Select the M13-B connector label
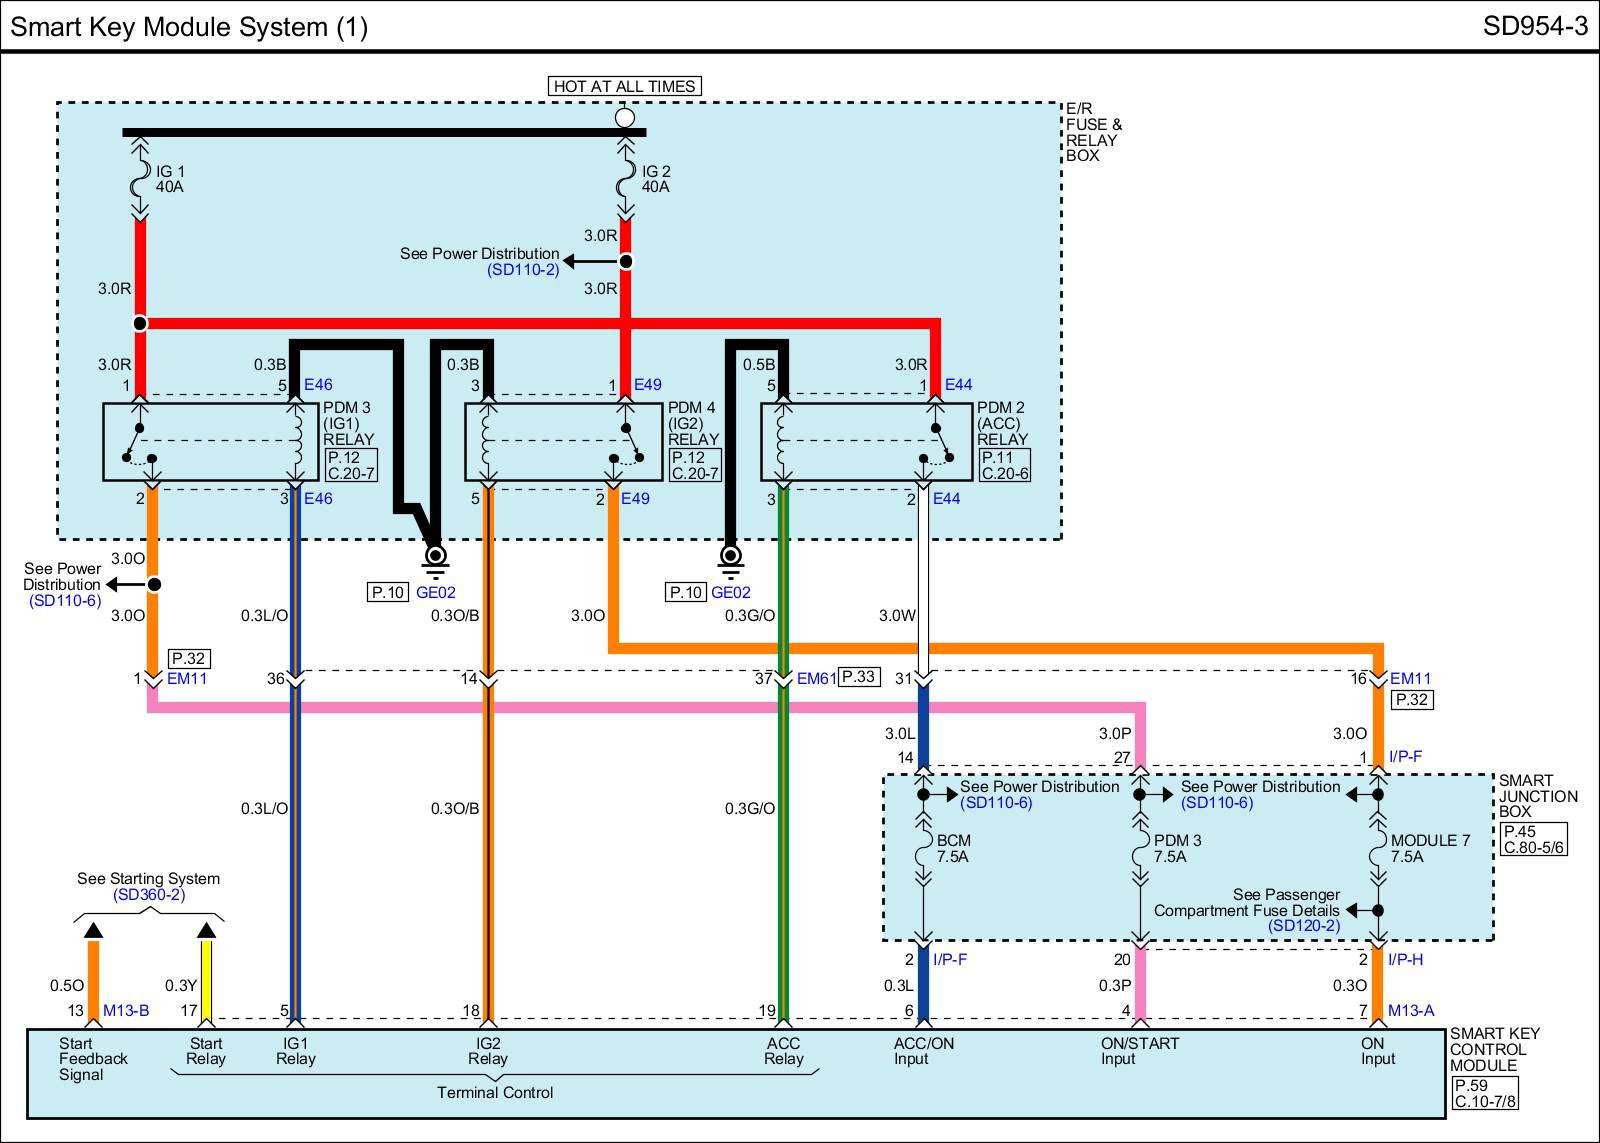 [126, 1011]
